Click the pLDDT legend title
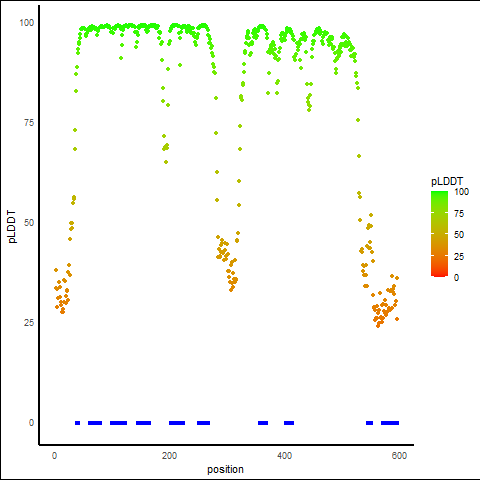480x480 pixels. click(447, 182)
